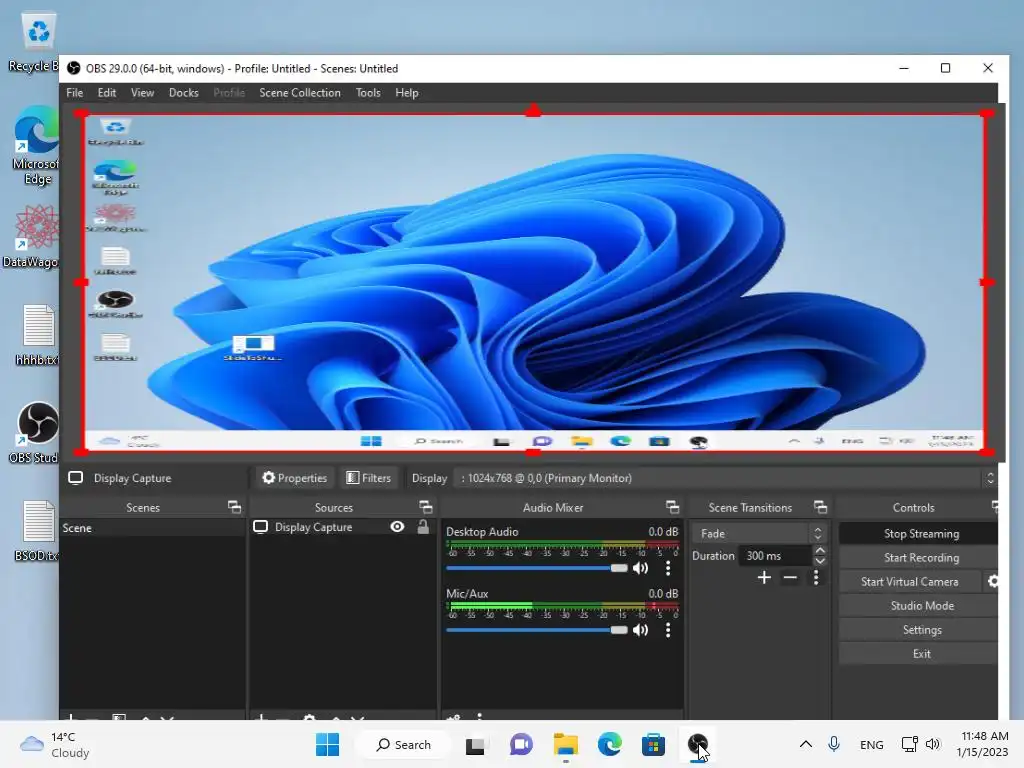Click the microphone icon in the system tray
1024x768 pixels.
[834, 744]
